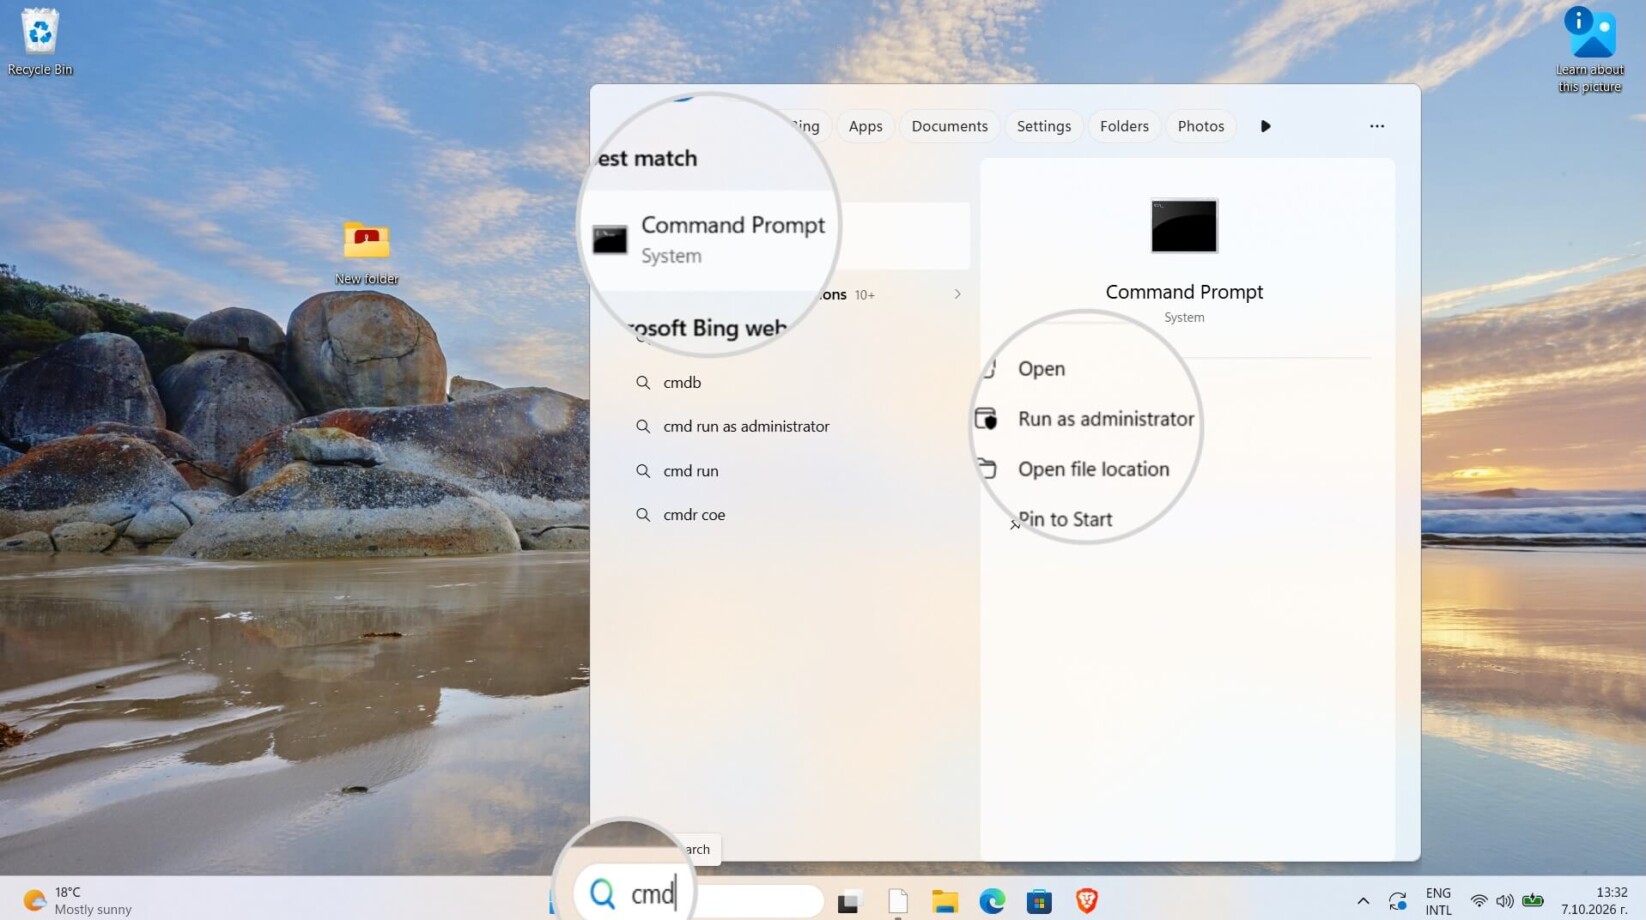The width and height of the screenshot is (1646, 920).
Task: Click the taskbar search box with cmd
Action: click(700, 895)
